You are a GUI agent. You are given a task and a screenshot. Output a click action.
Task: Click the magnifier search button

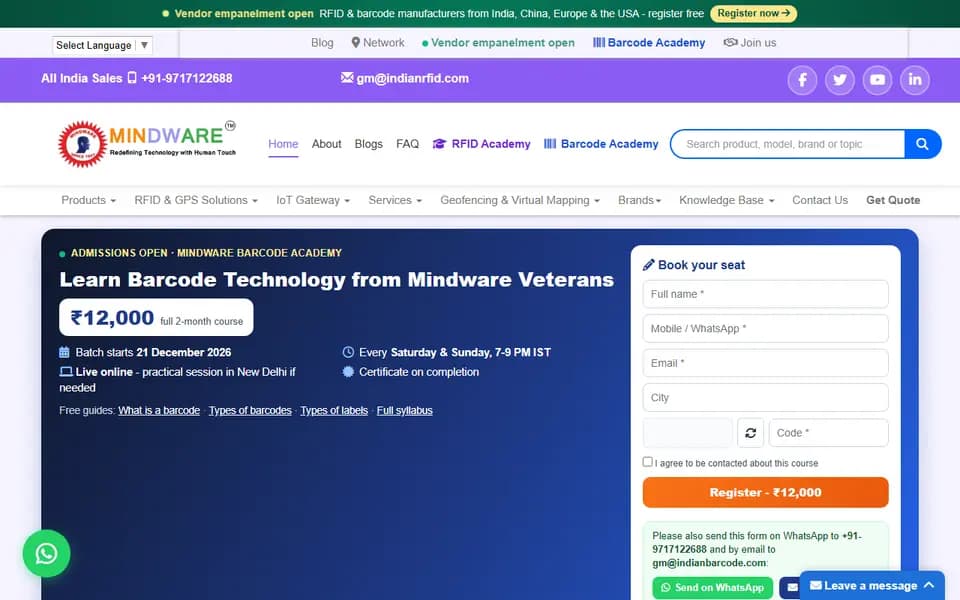click(x=922, y=144)
